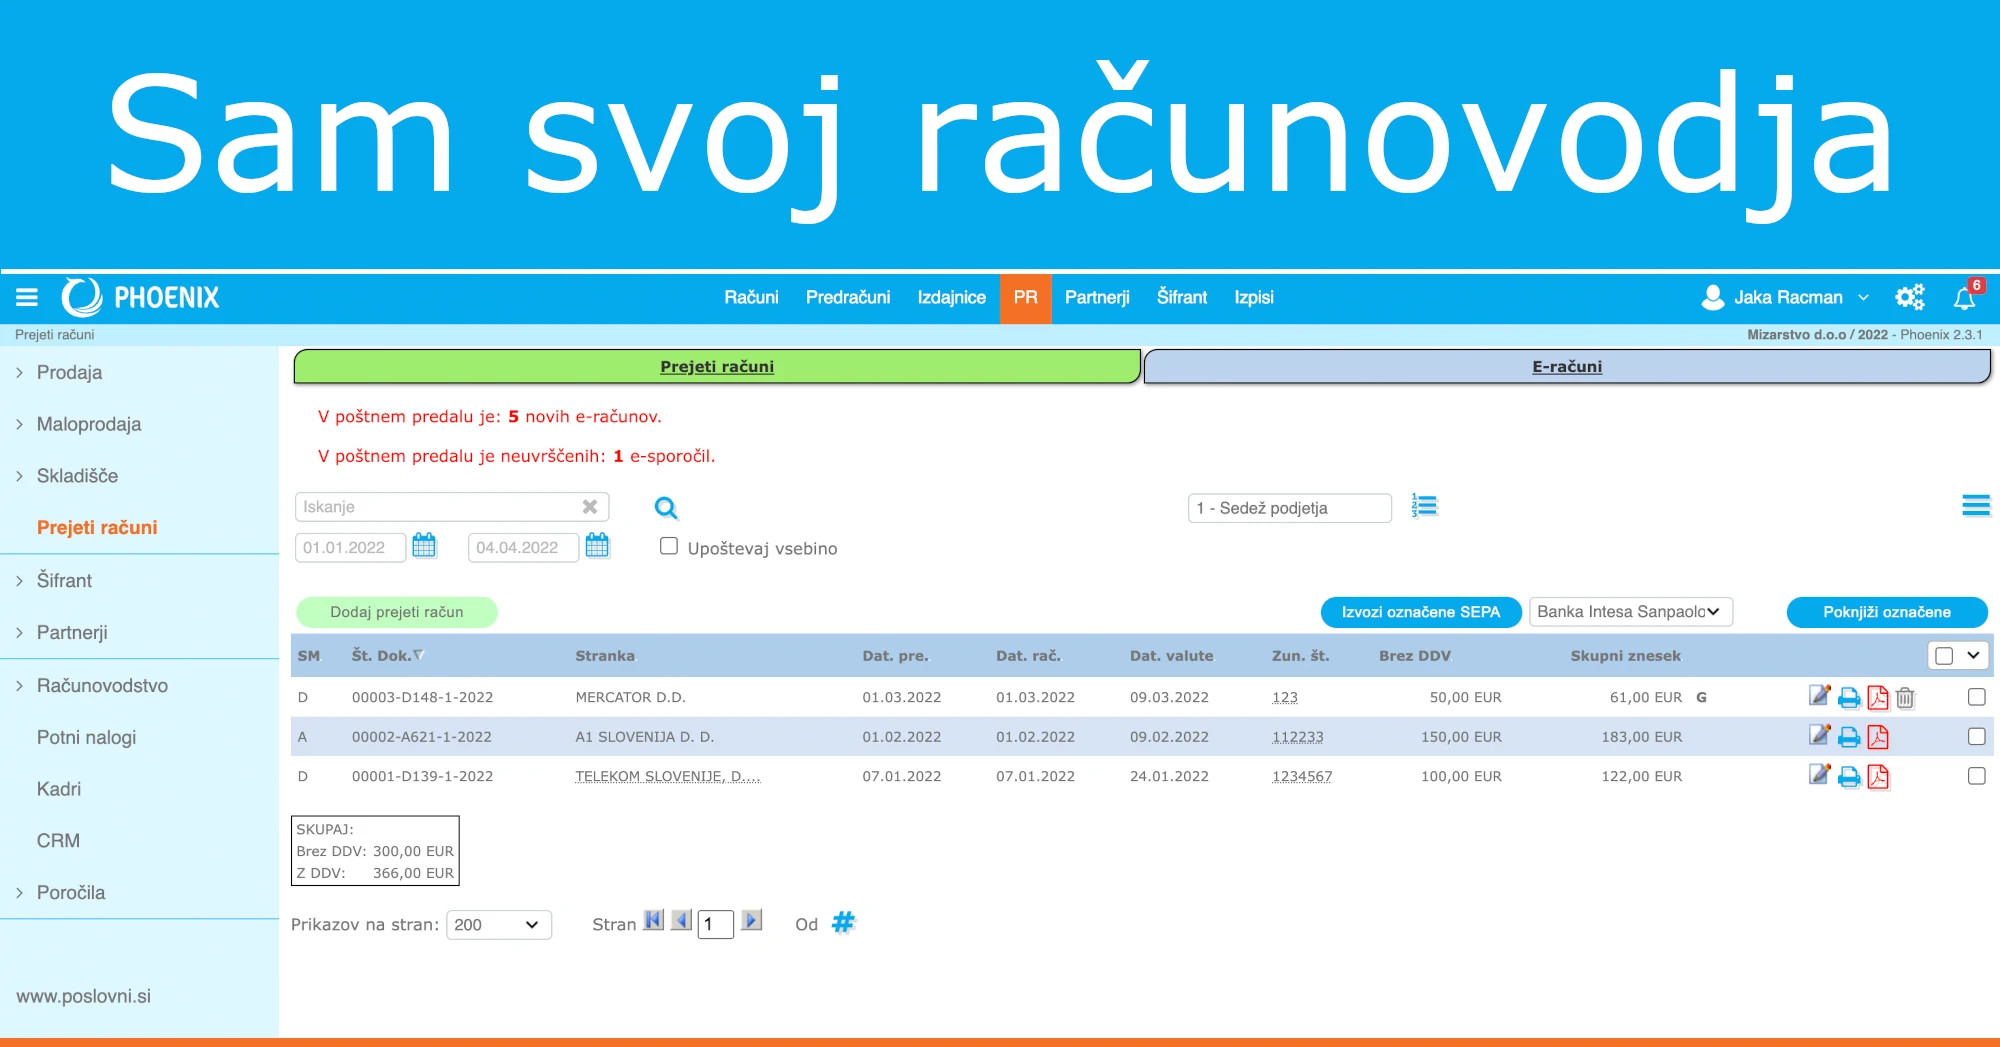Open PDF of TELEKOM SLOVENIJE invoice
Screen dimensions: 2000x1047
[1879, 776]
